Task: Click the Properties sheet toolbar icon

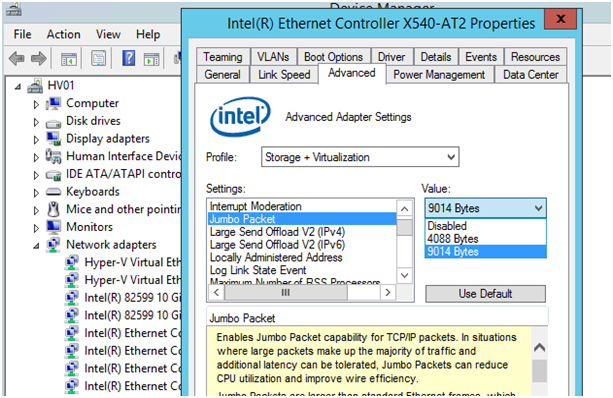Action: point(99,59)
